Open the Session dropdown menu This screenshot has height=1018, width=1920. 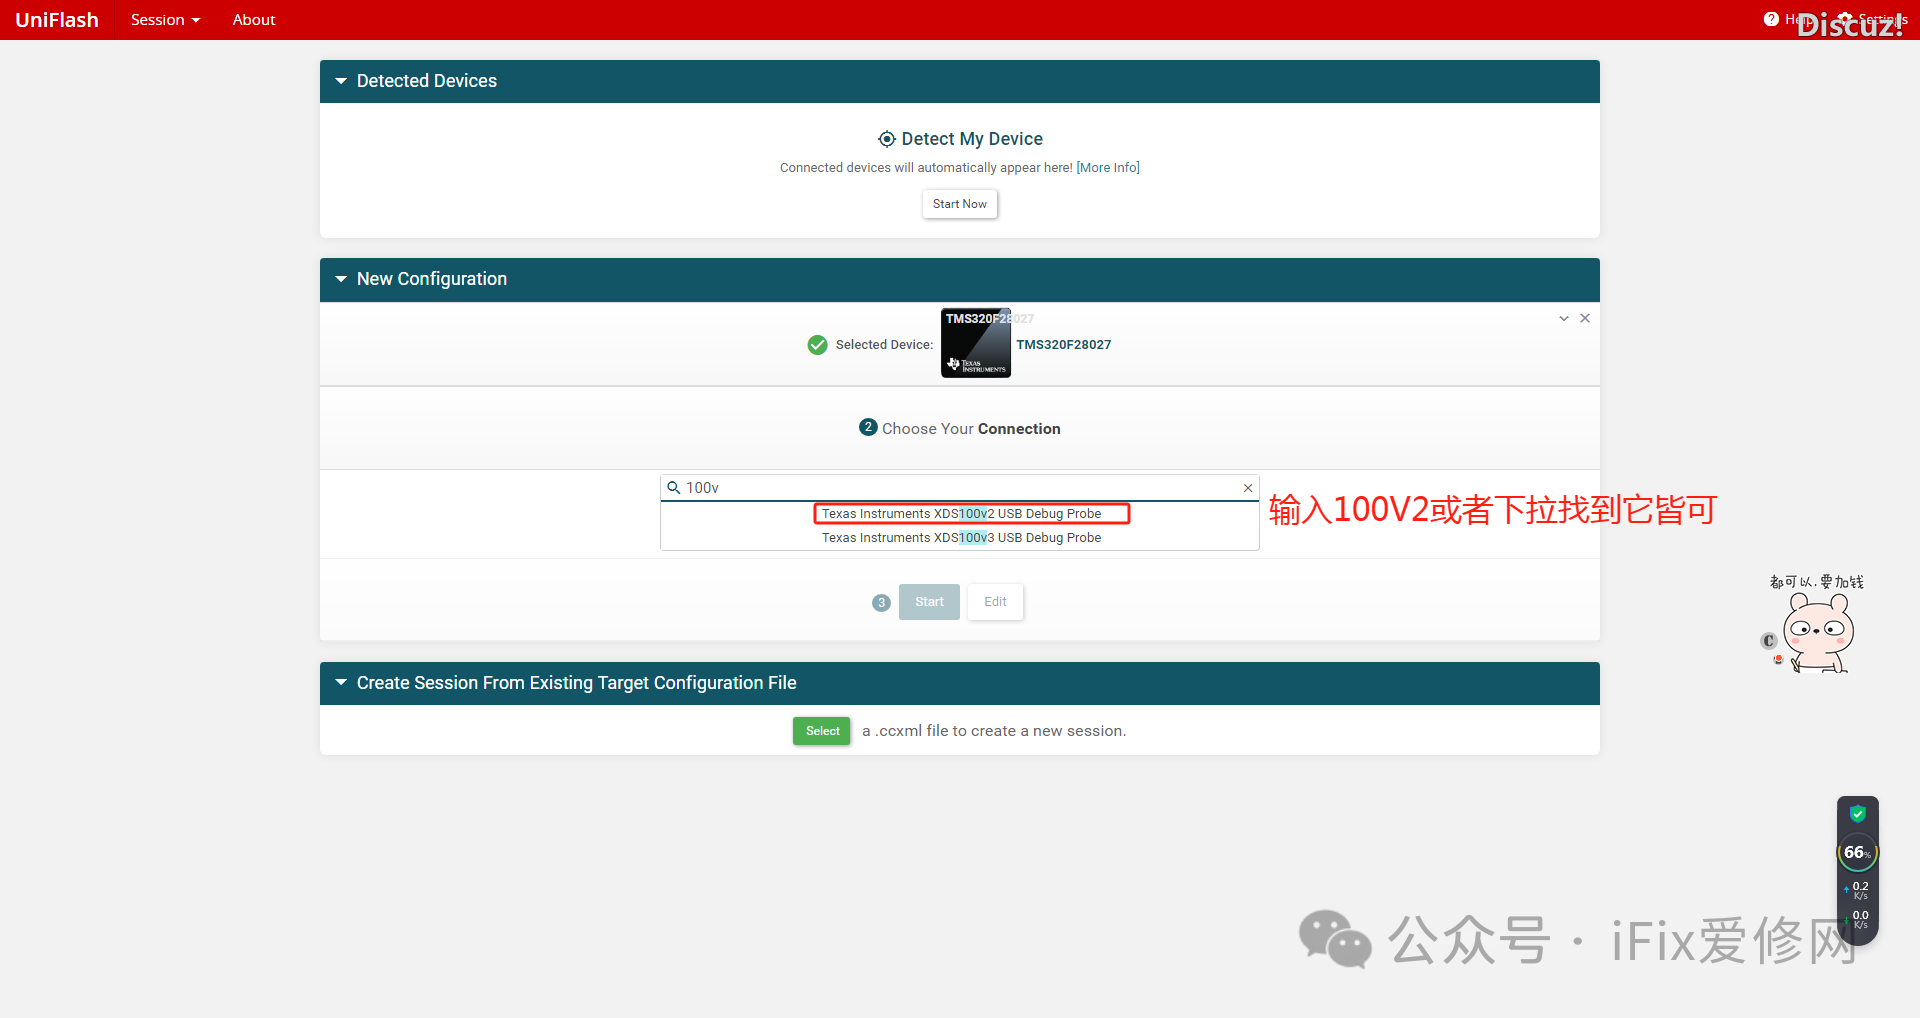pyautogui.click(x=165, y=20)
